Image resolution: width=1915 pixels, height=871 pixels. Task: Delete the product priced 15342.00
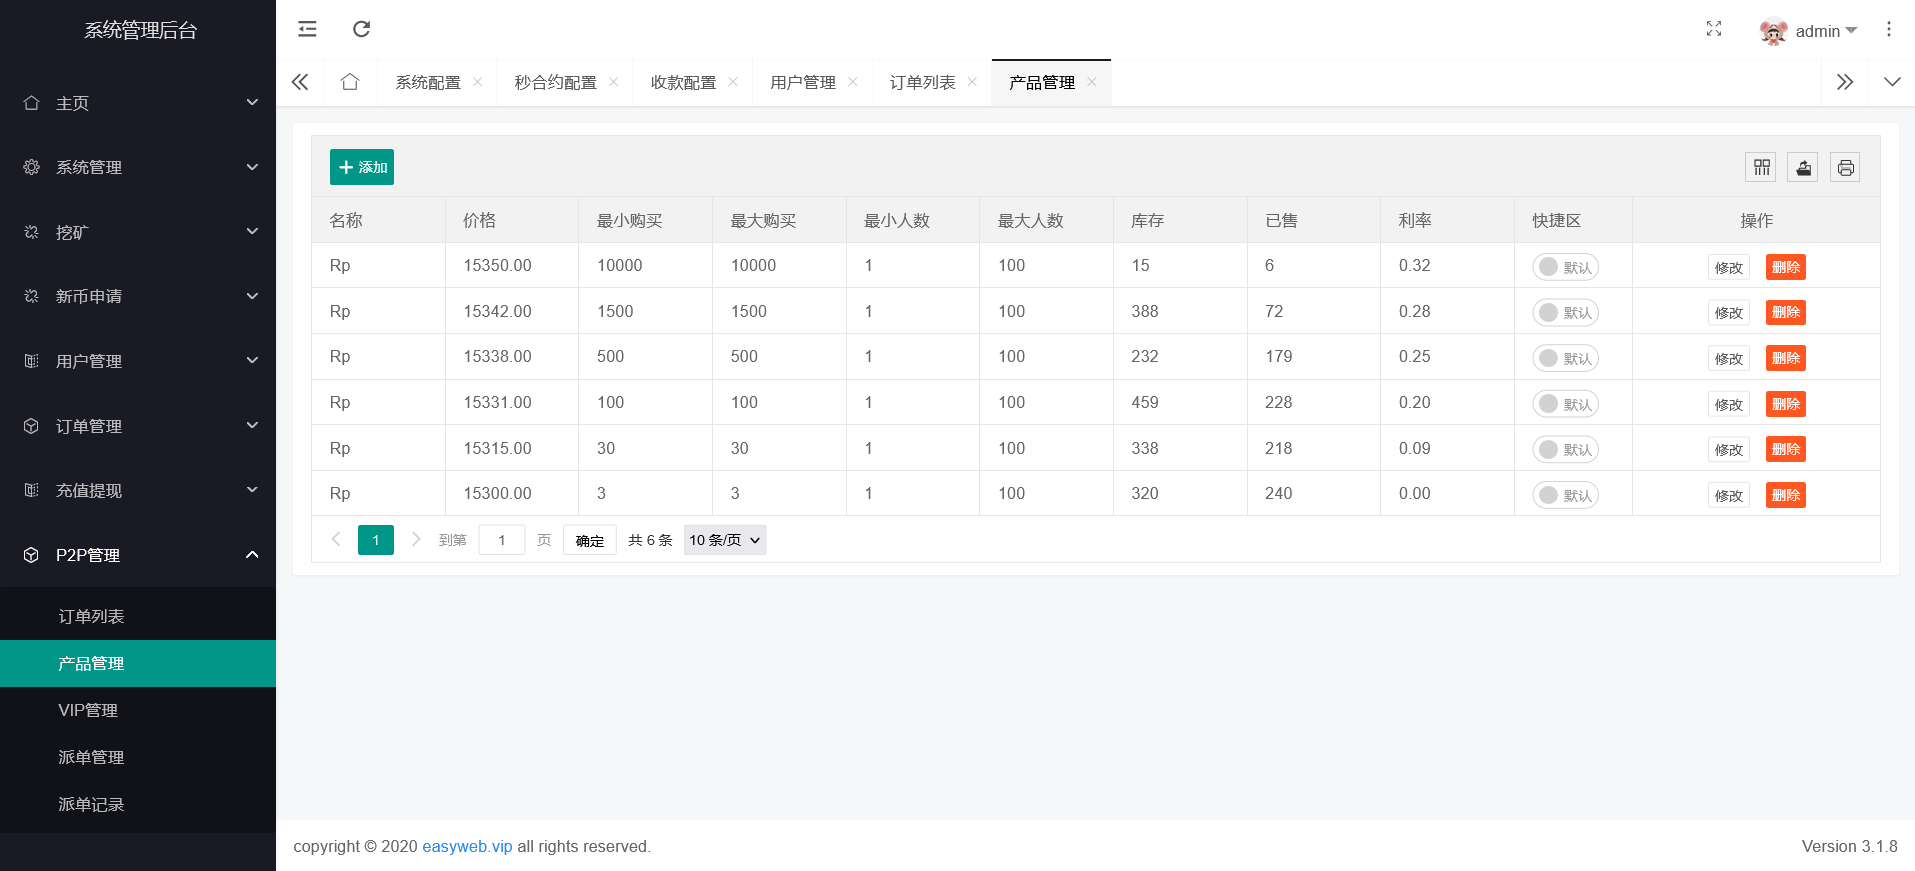1785,312
